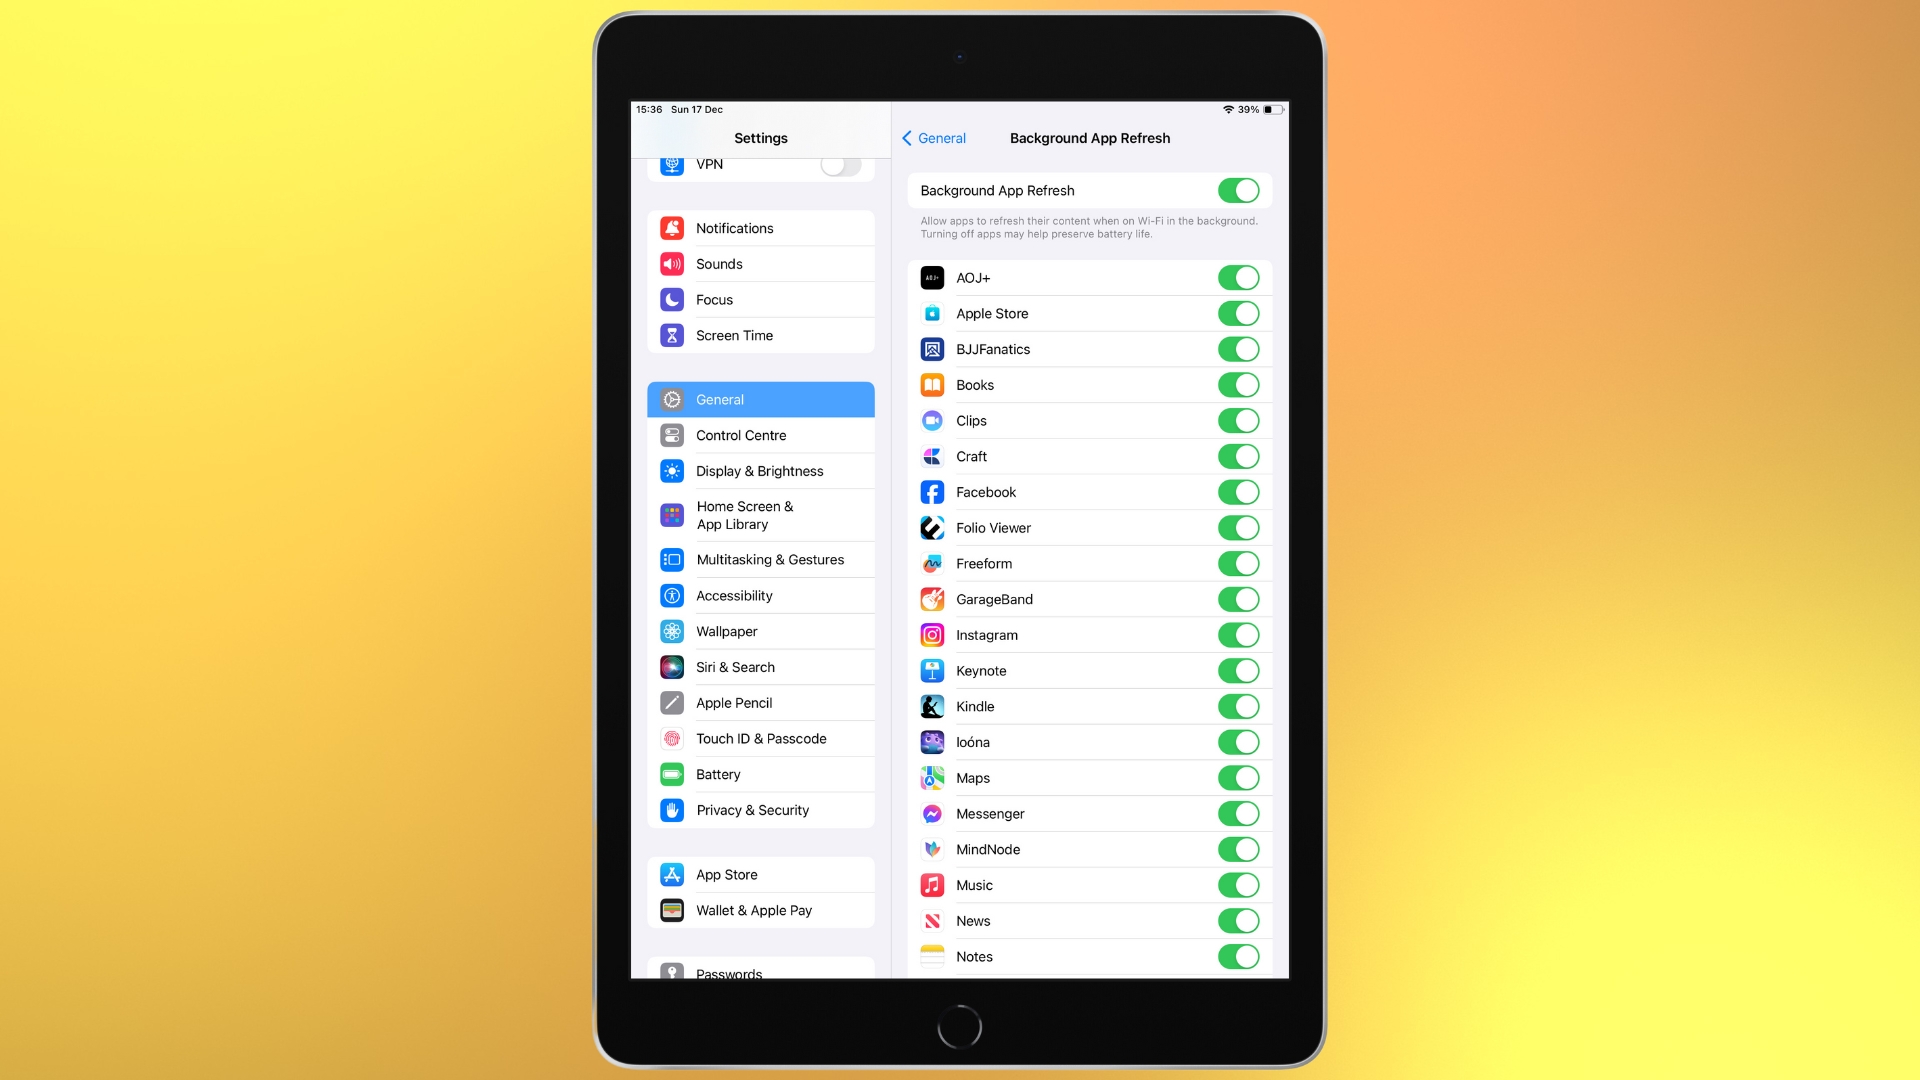Toggle off Facebook background refresh
This screenshot has height=1080, width=1920.
[x=1237, y=492]
